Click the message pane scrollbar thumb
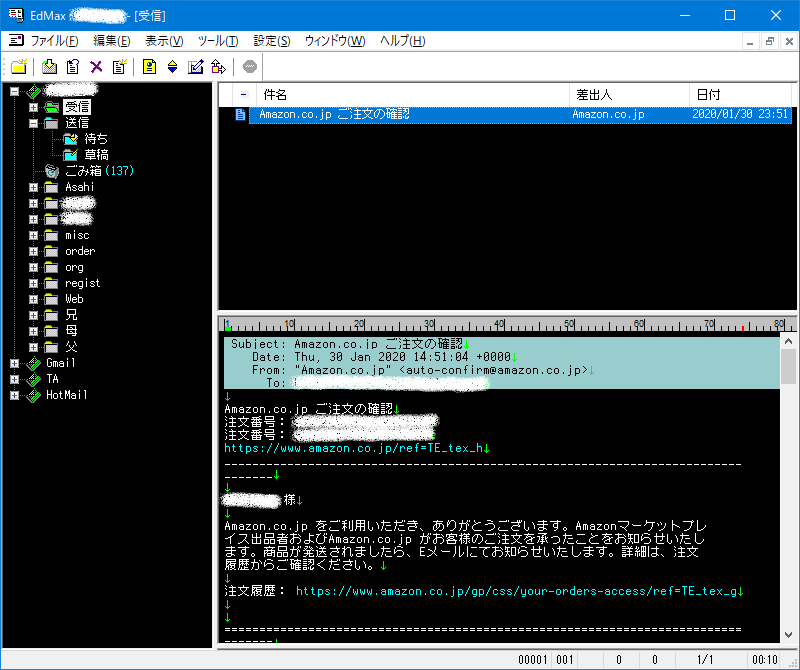This screenshot has height=670, width=800. [788, 366]
